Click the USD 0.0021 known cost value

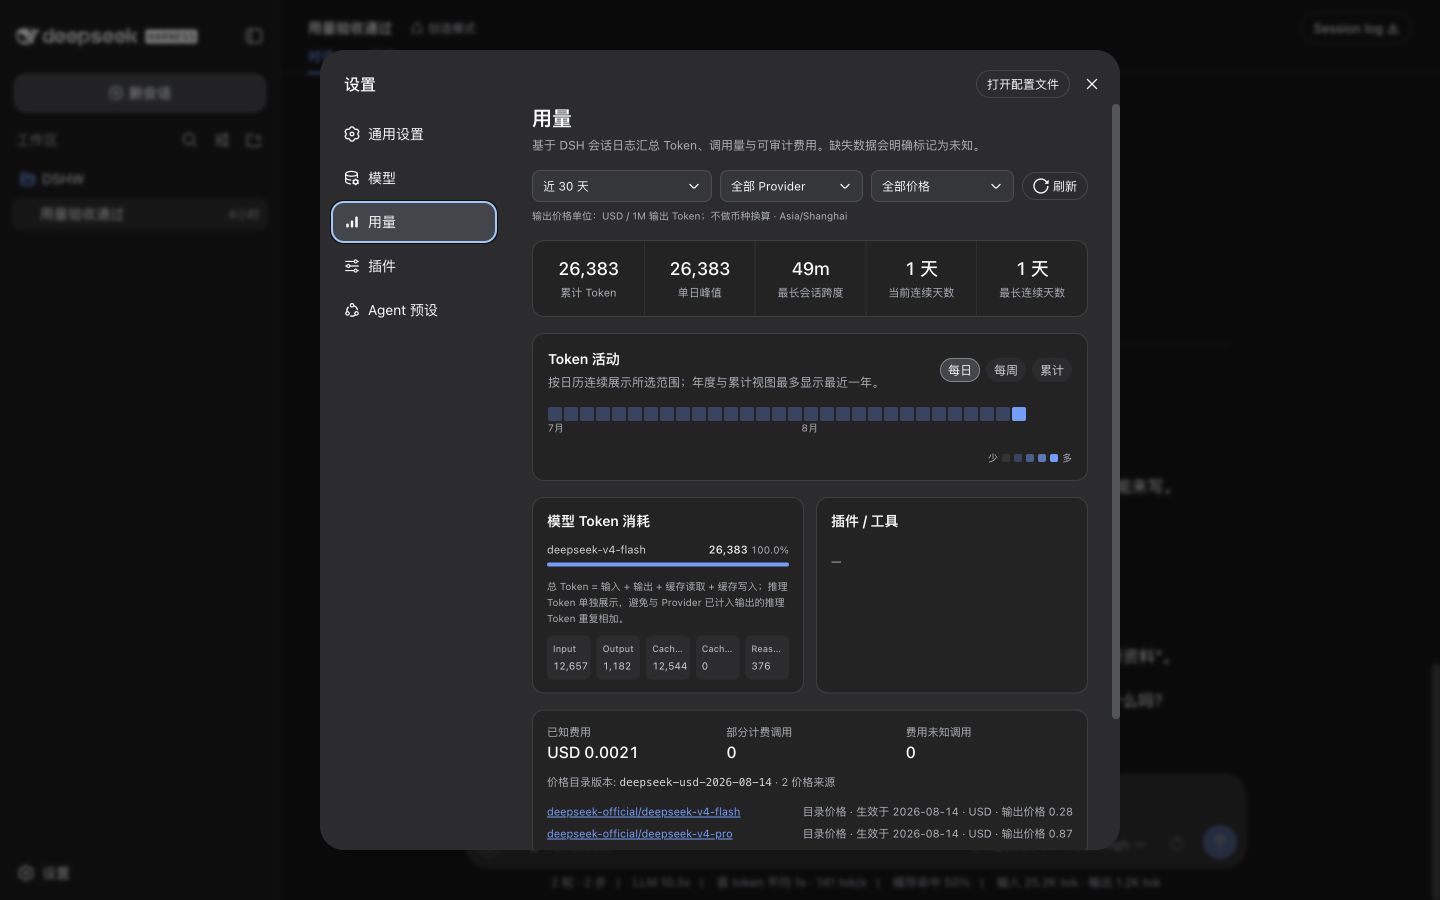pyautogui.click(x=593, y=753)
